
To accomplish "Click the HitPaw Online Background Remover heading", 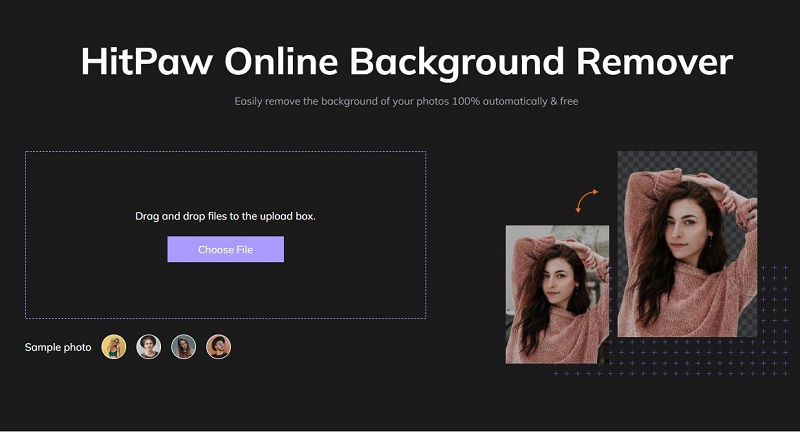I will coord(407,62).
